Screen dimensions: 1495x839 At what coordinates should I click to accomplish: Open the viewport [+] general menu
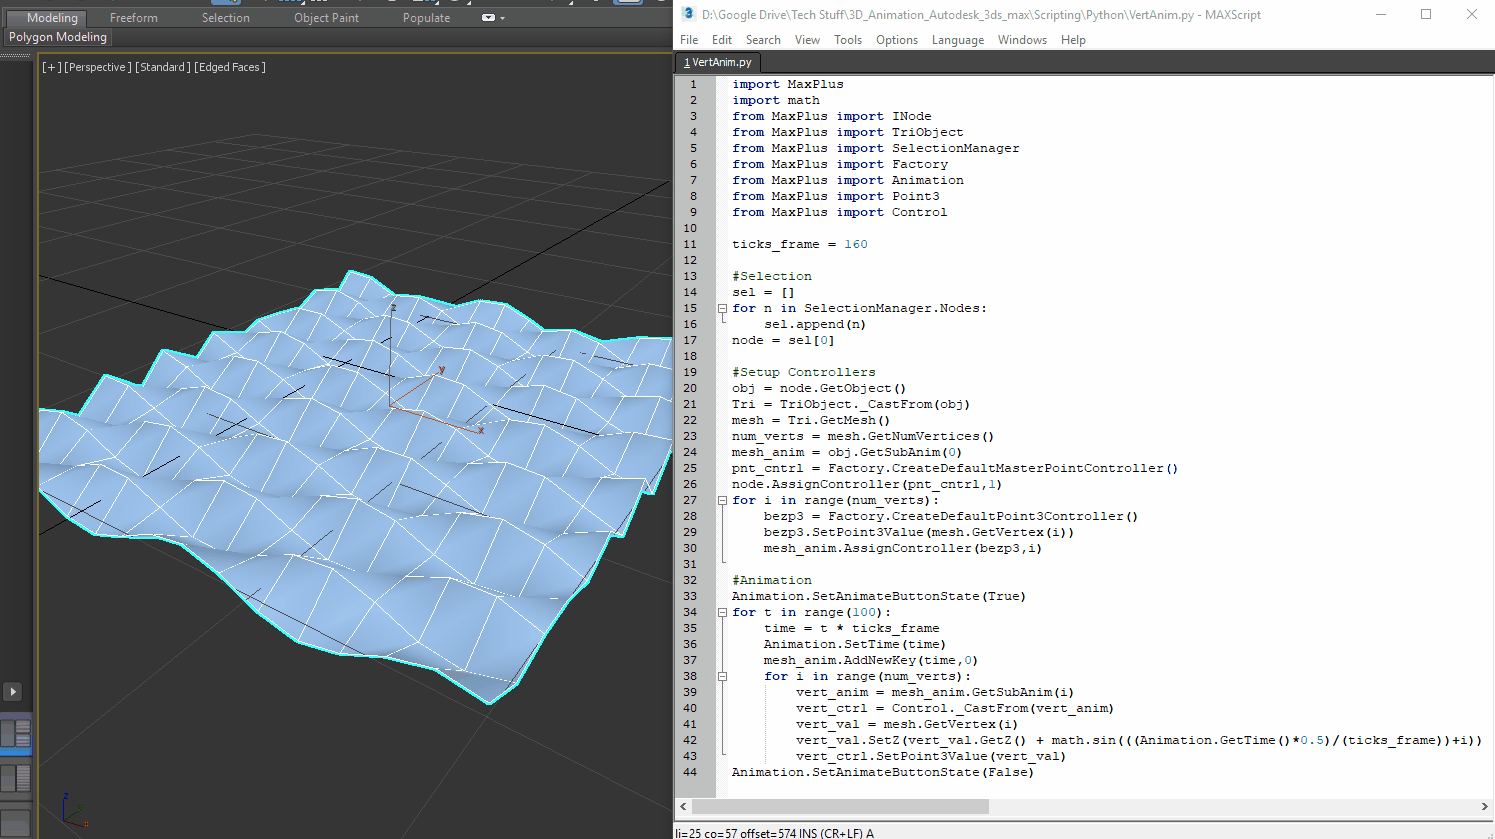[x=51, y=67]
